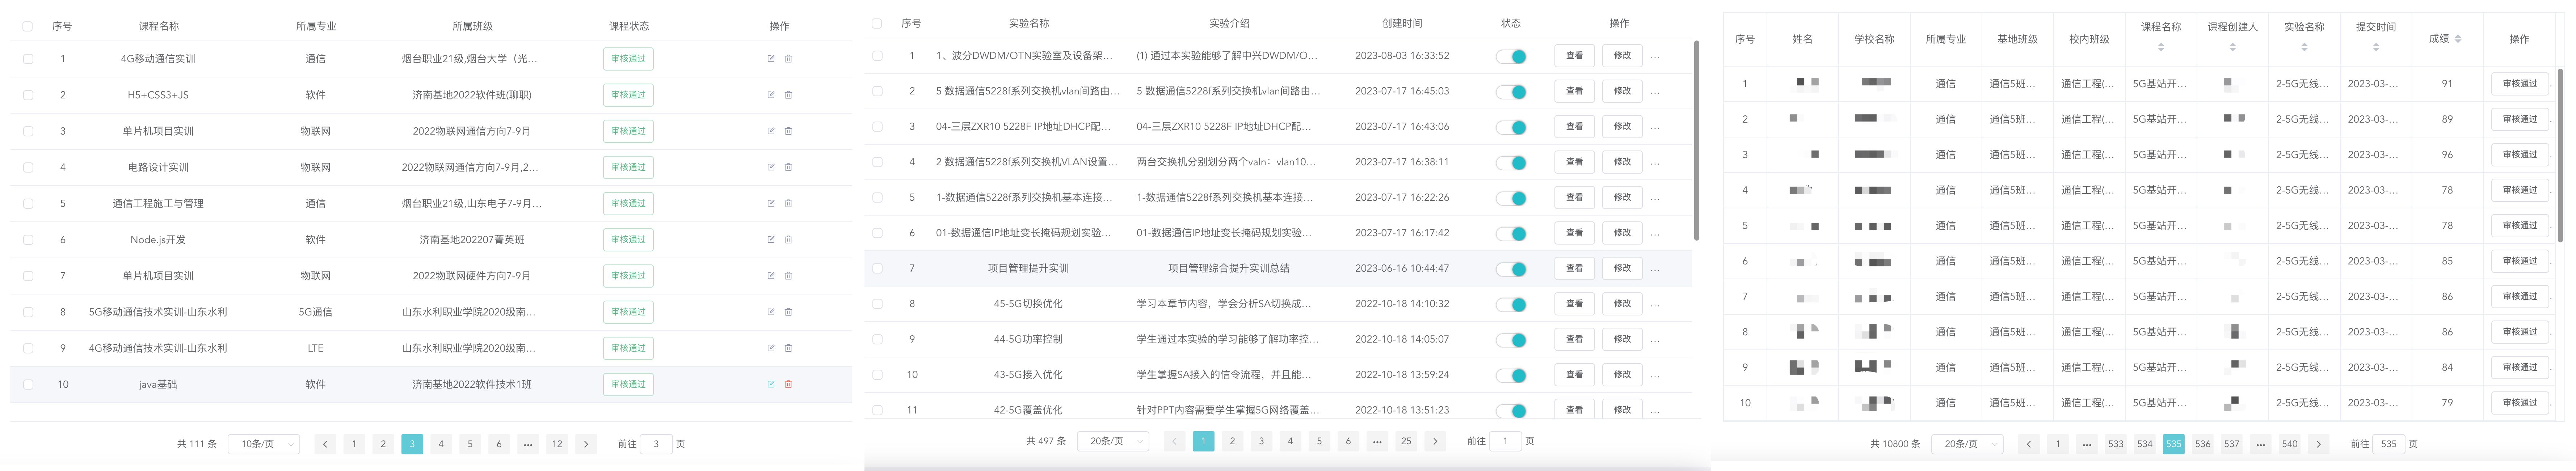
Task: Click 审核通过 button for score 79 row
Action: (2519, 403)
